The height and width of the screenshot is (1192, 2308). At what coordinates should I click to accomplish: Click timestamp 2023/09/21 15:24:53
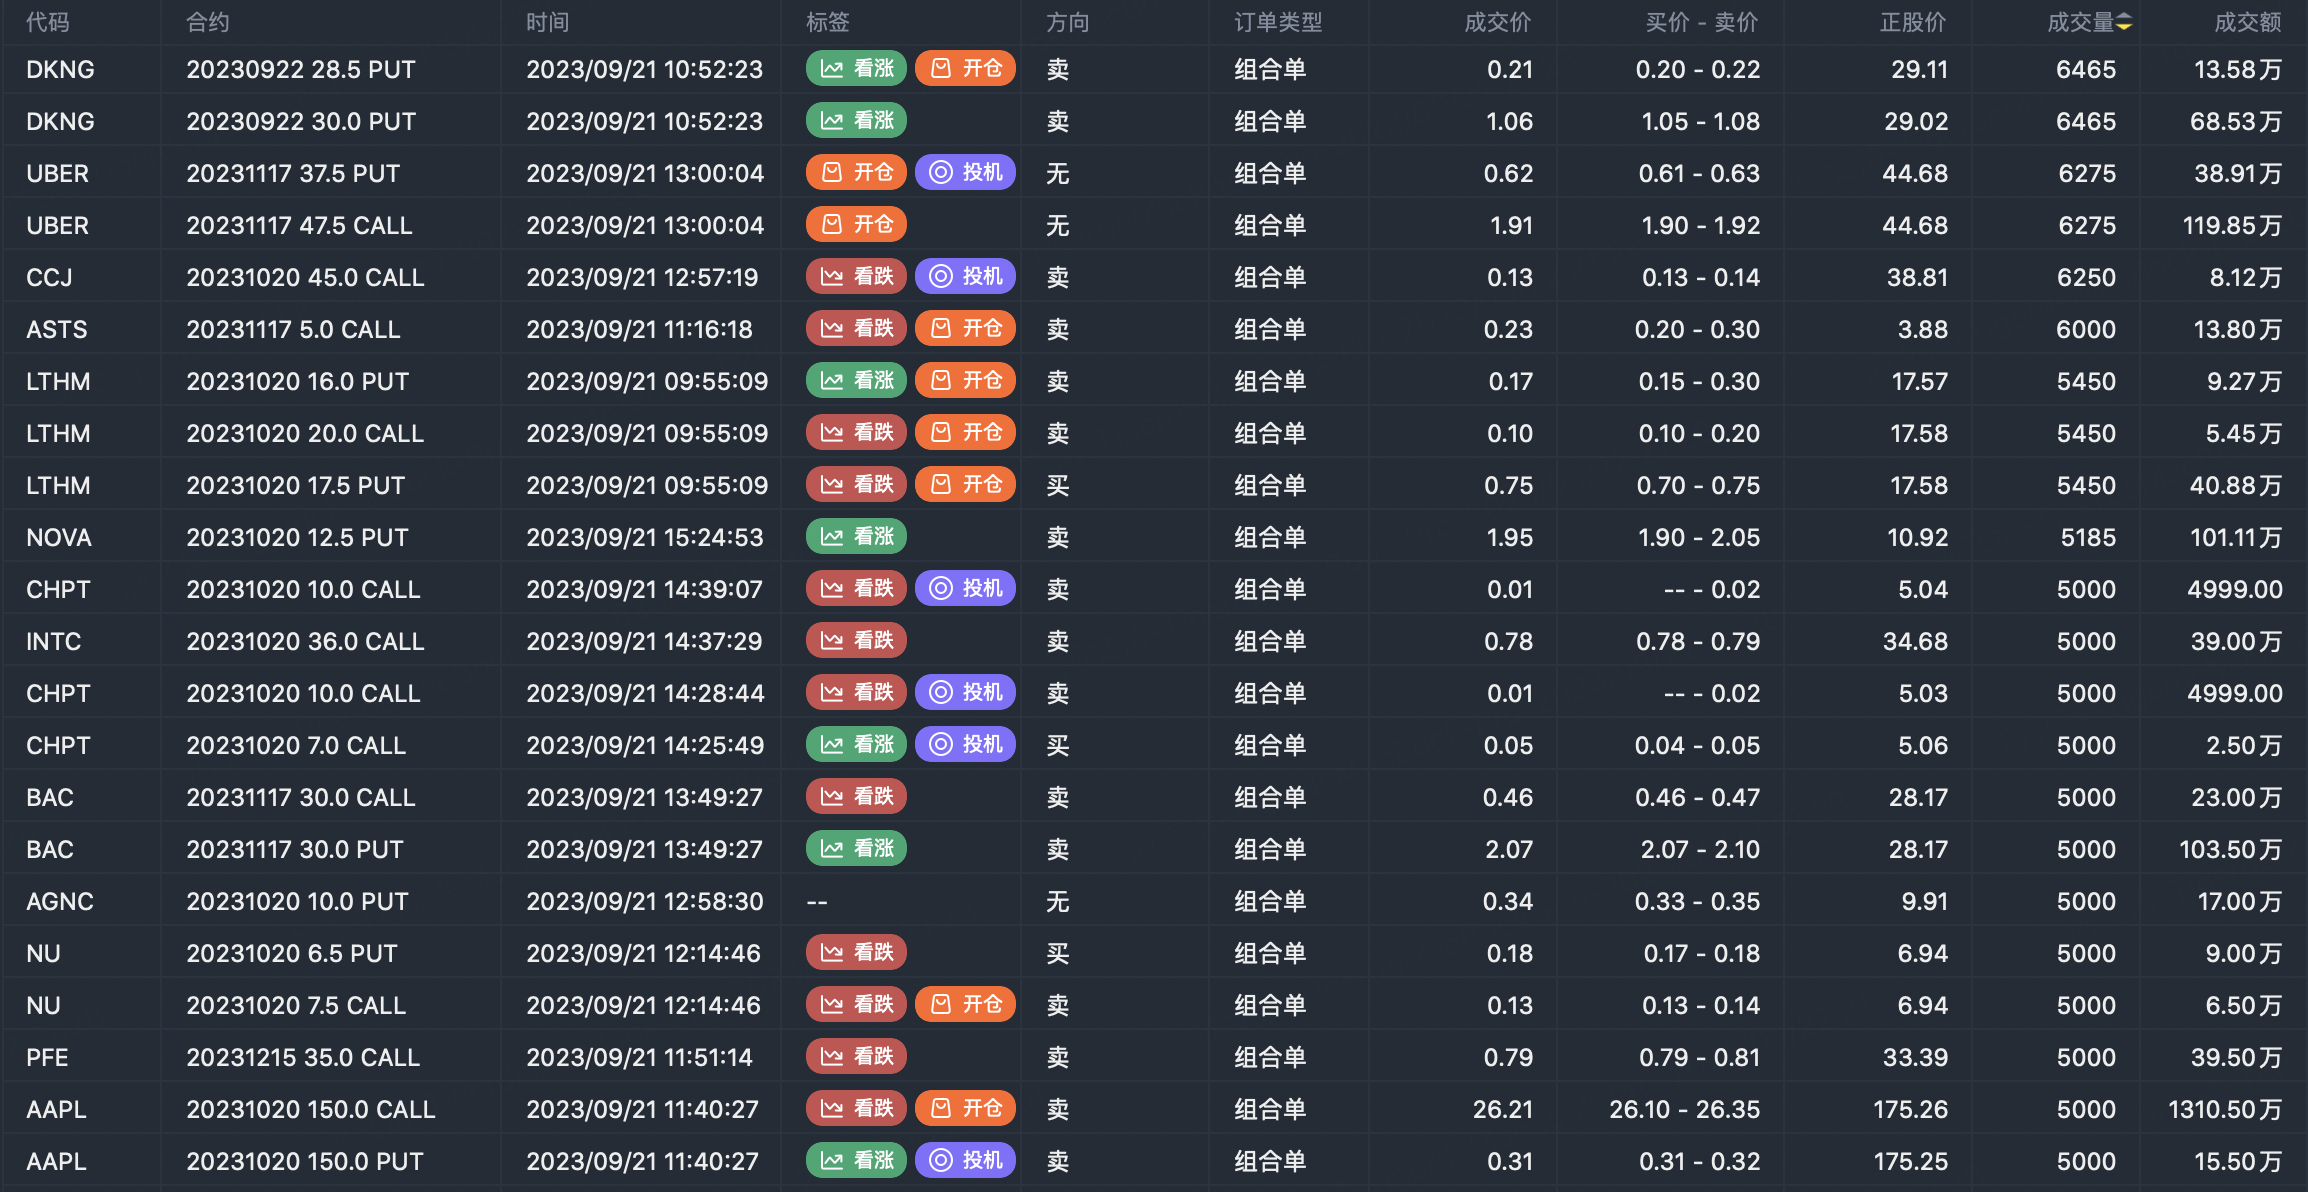pos(645,537)
